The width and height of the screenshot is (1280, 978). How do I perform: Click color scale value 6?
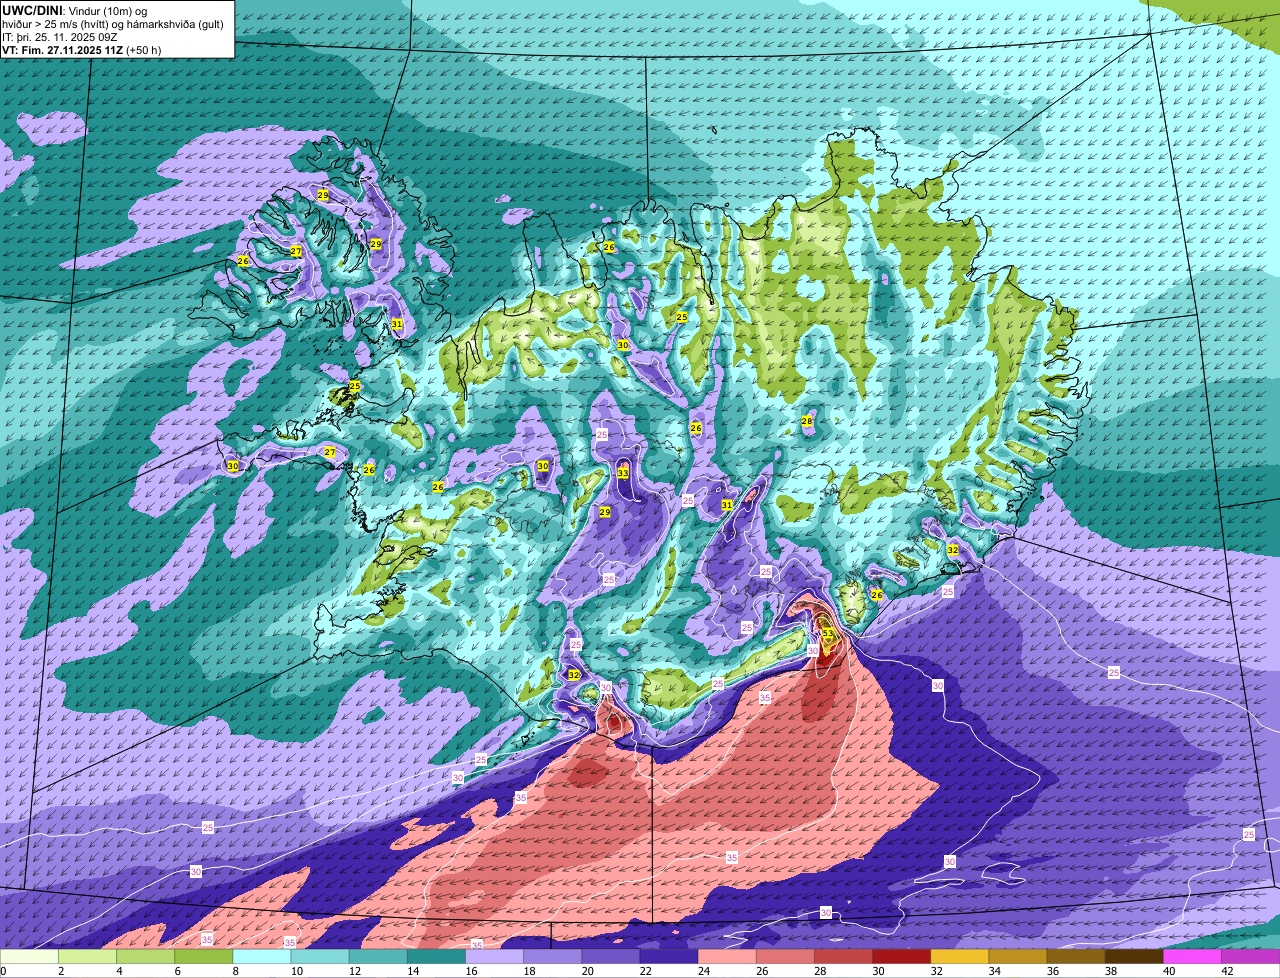[x=177, y=971]
